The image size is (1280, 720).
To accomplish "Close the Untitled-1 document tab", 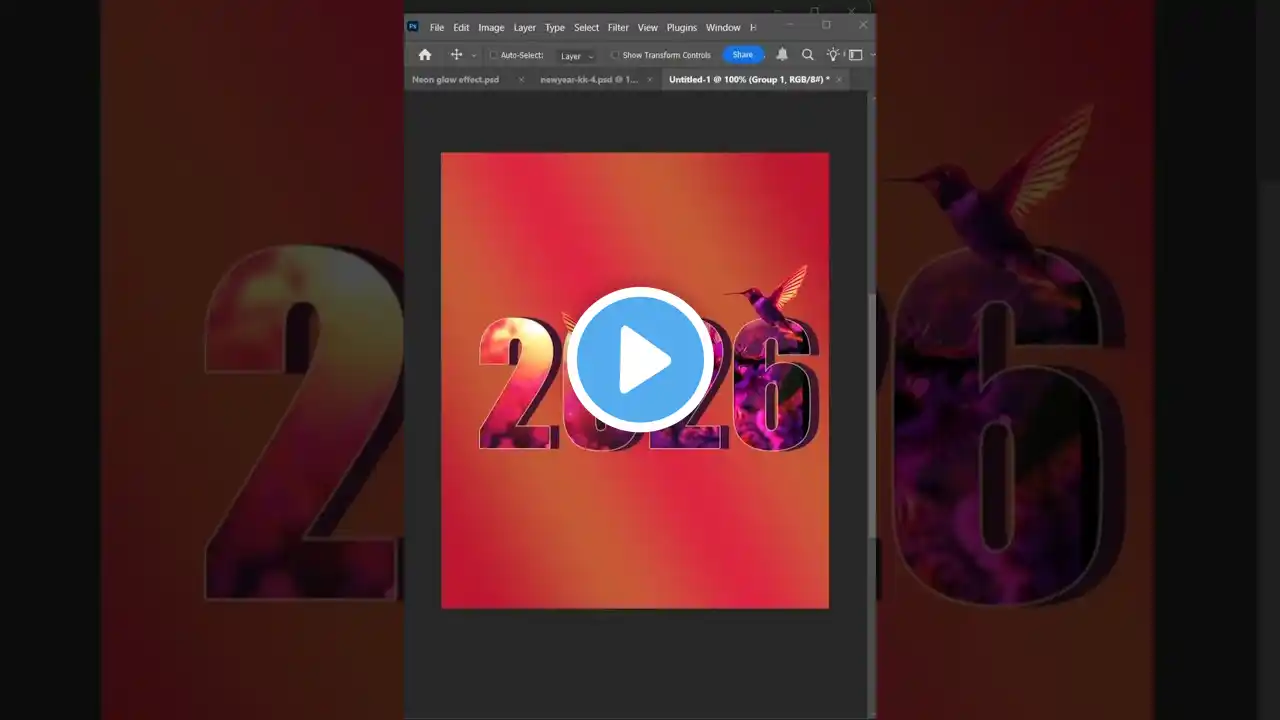I will [839, 80].
